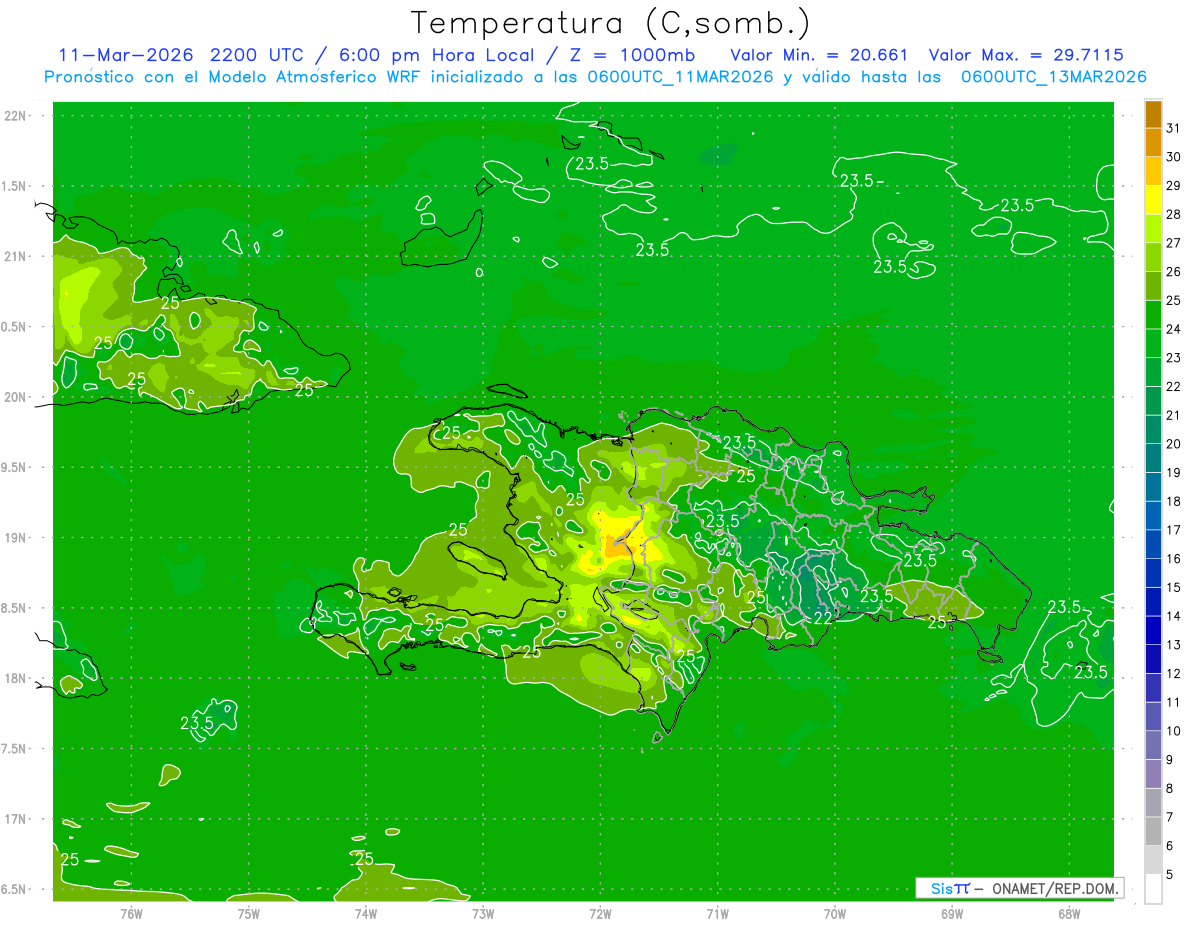Image resolution: width=1200 pixels, height=927 pixels.
Task: Click the "17N" latitude axis label
Action: click(15, 818)
